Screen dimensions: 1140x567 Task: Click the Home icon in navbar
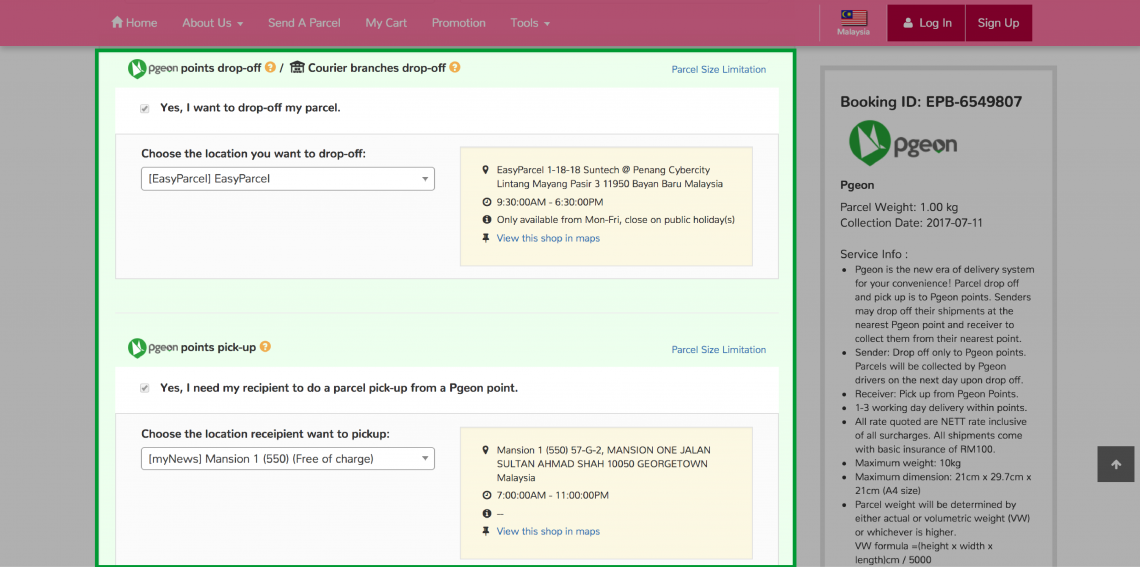pyautogui.click(x=117, y=22)
